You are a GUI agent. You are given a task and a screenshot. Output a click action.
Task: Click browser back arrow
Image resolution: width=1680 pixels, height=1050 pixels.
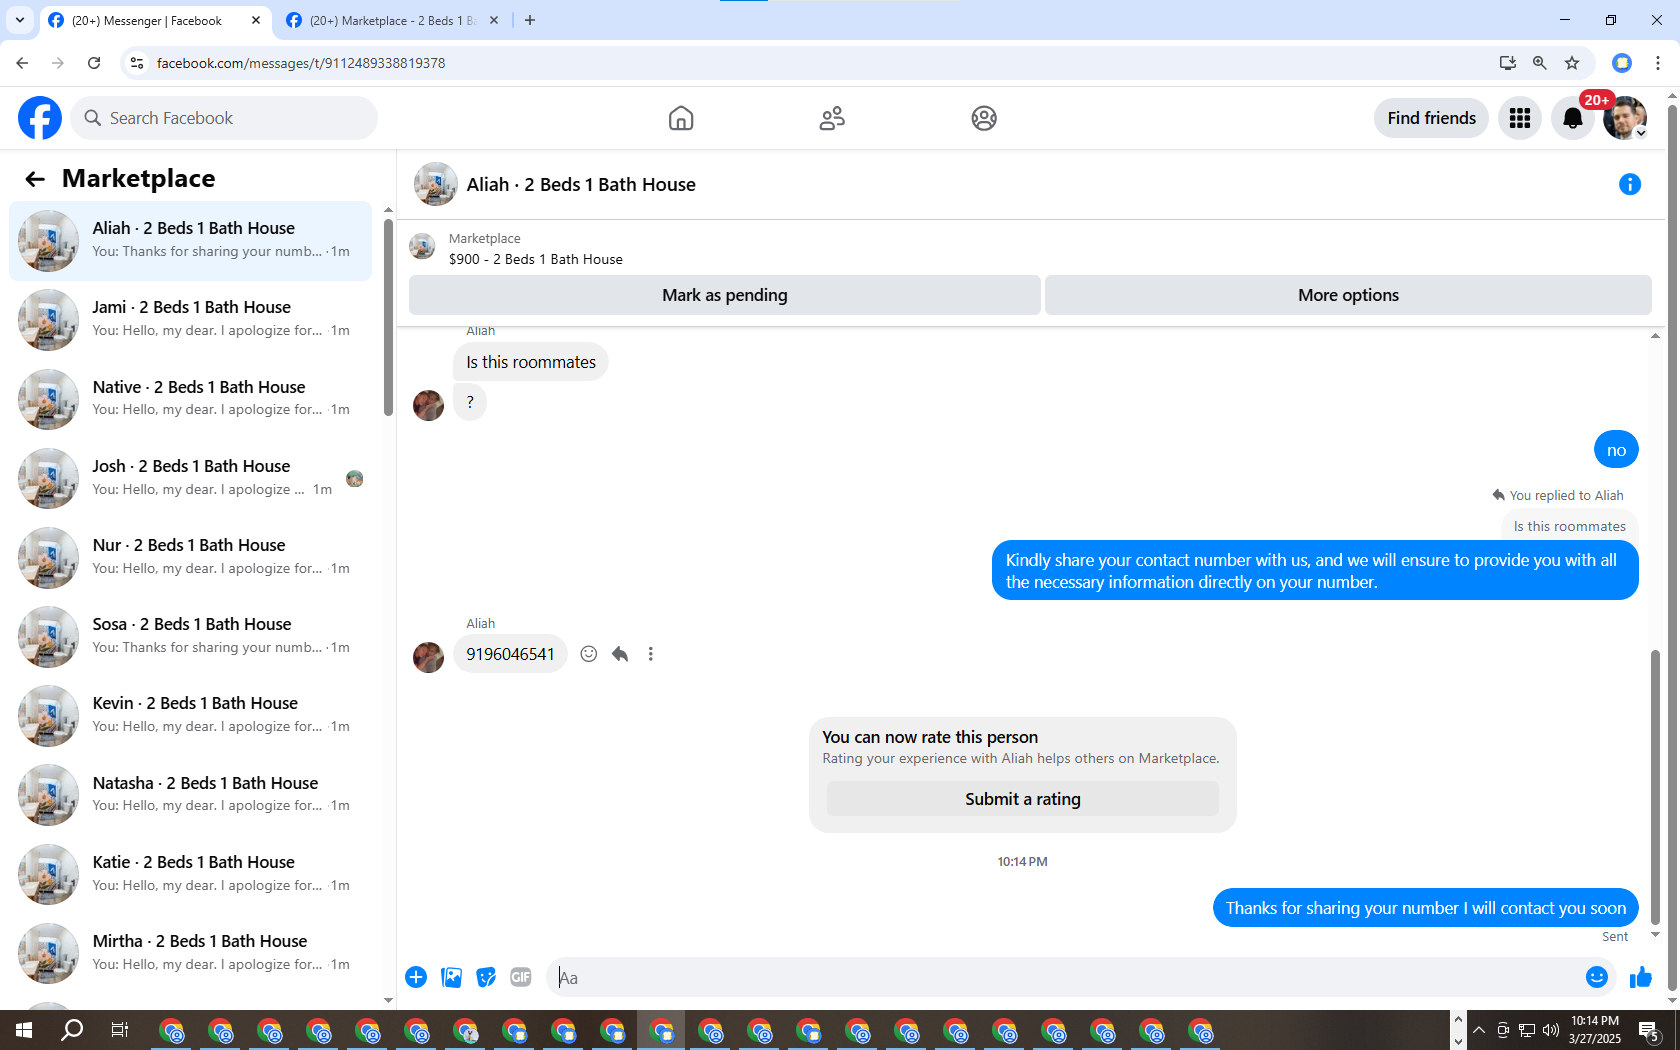click(22, 63)
